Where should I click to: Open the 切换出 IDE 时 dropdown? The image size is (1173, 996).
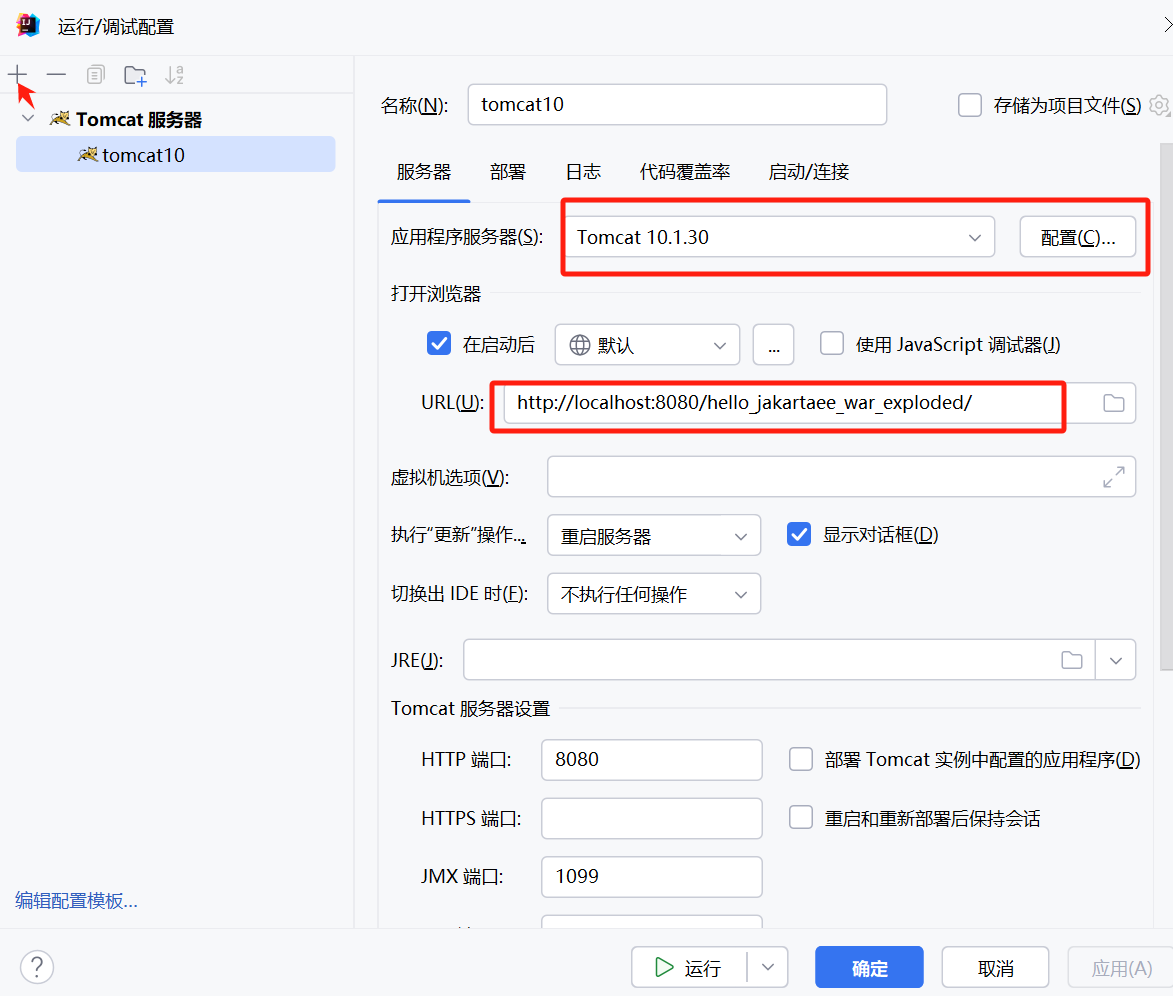pos(654,593)
